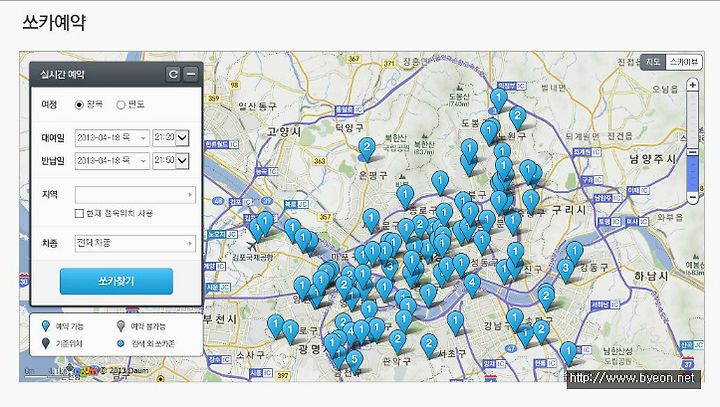Screen dimensions: 720x407
Task: Click the 검색 외 쏘카존 legend dot
Action: (x=121, y=343)
